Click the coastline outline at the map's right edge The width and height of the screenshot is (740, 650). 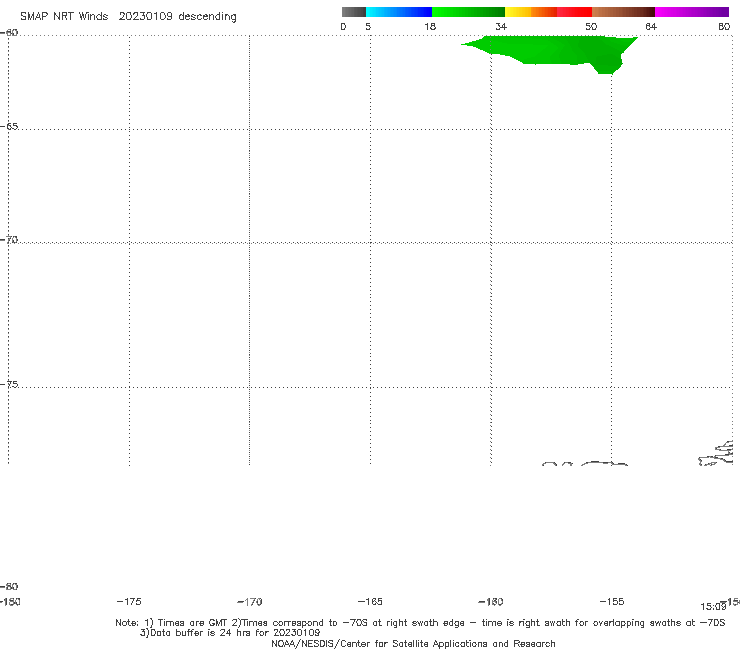click(716, 453)
